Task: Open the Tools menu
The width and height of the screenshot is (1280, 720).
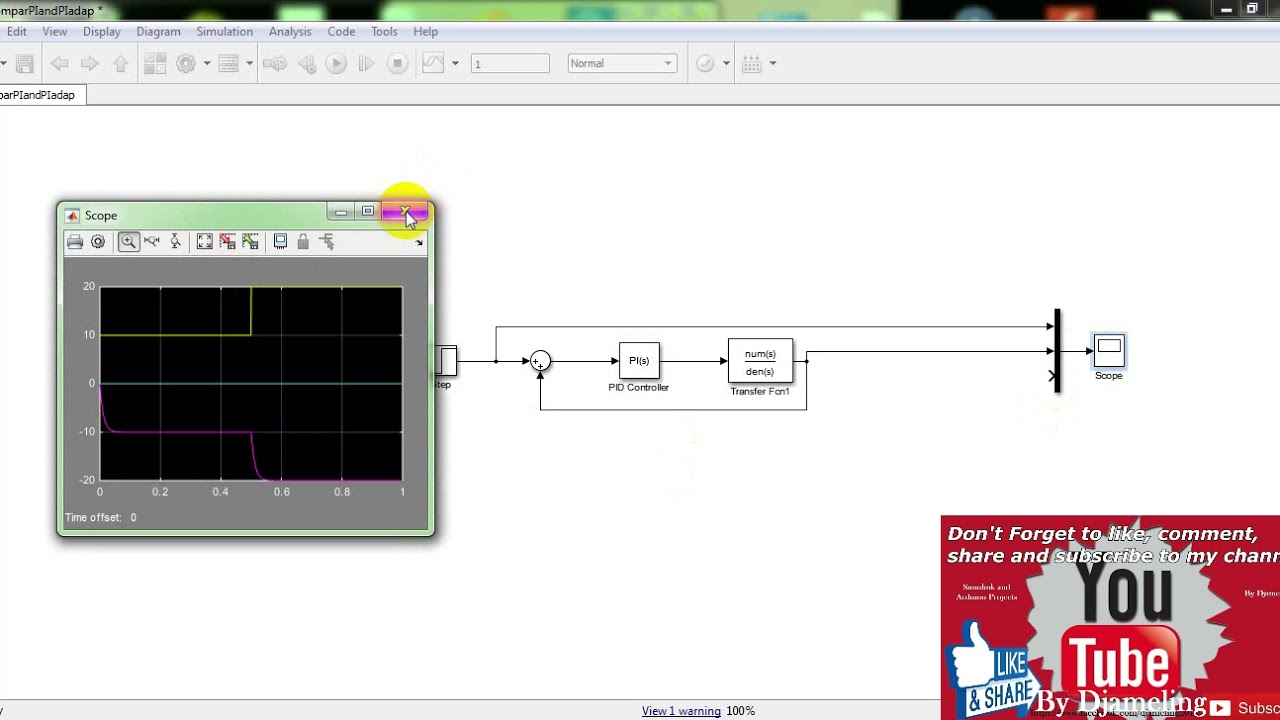Action: pyautogui.click(x=384, y=31)
